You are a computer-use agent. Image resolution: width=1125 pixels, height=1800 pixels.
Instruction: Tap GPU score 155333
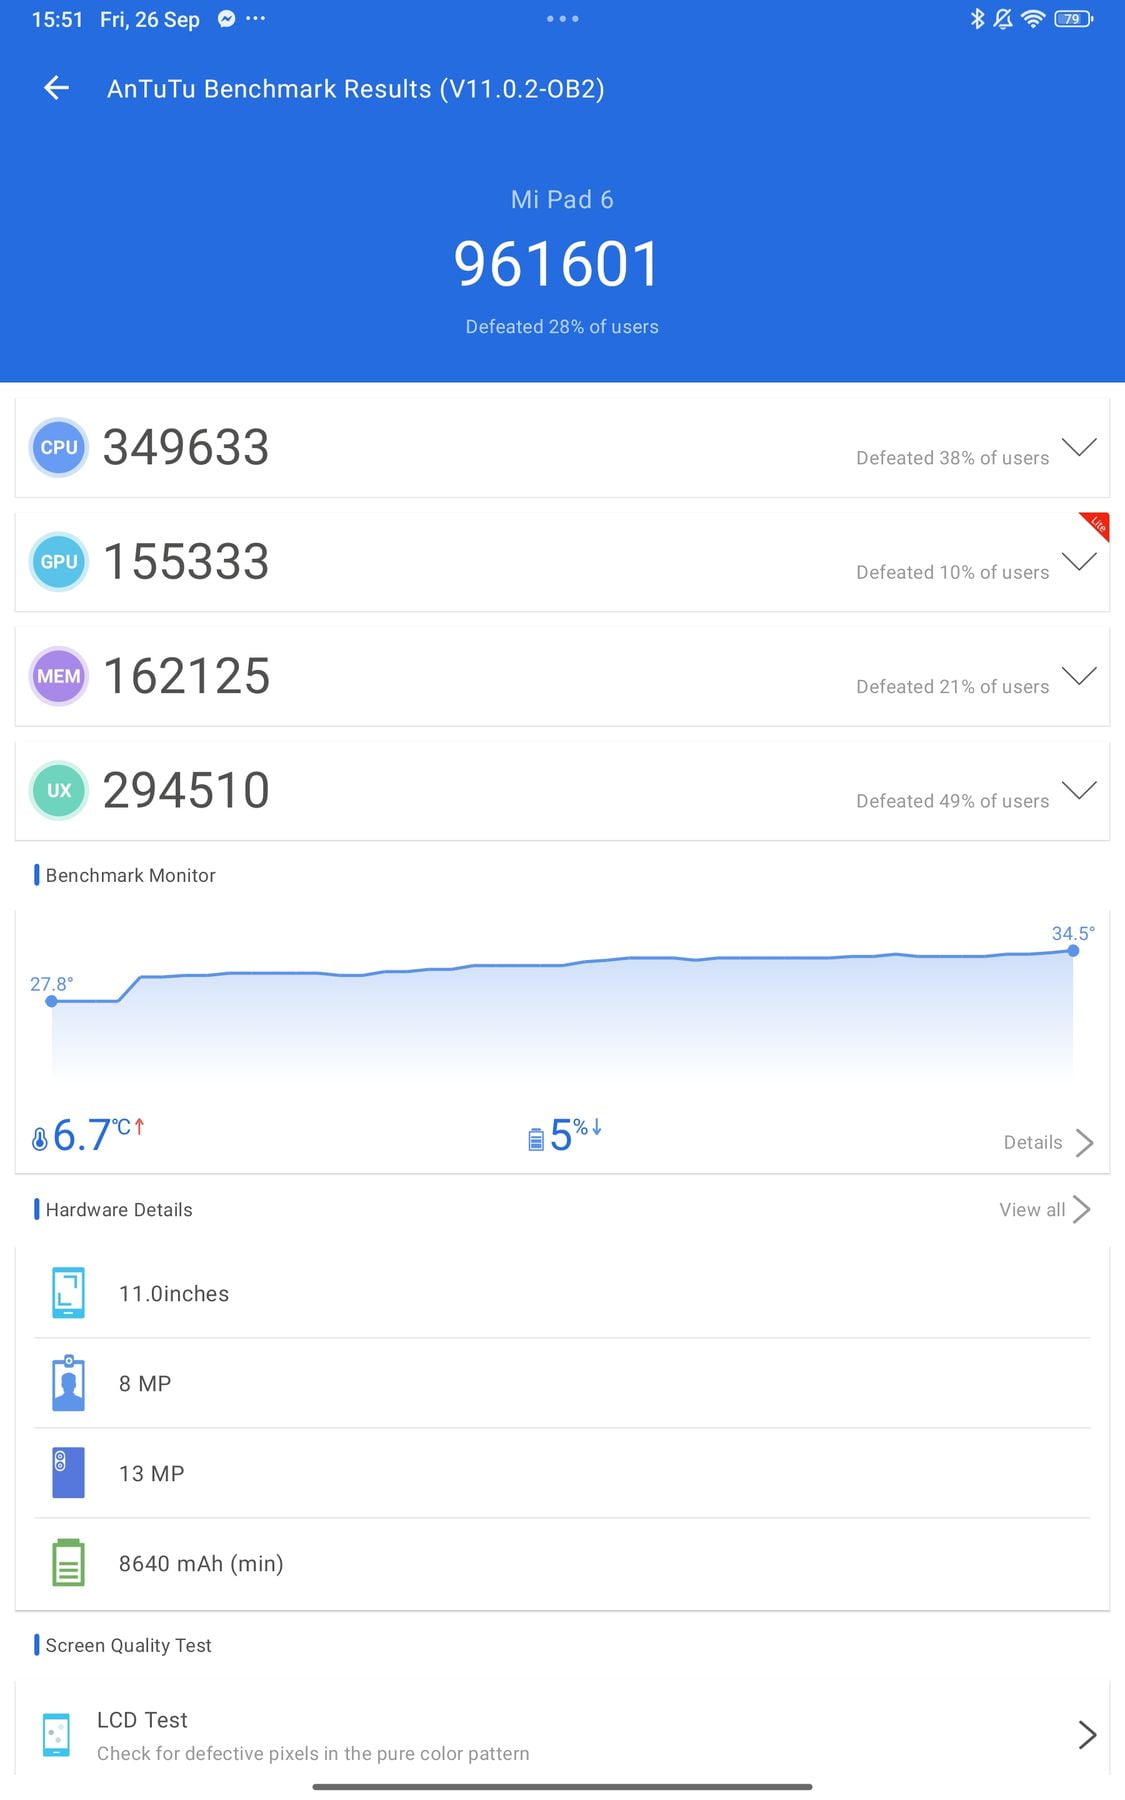(186, 562)
